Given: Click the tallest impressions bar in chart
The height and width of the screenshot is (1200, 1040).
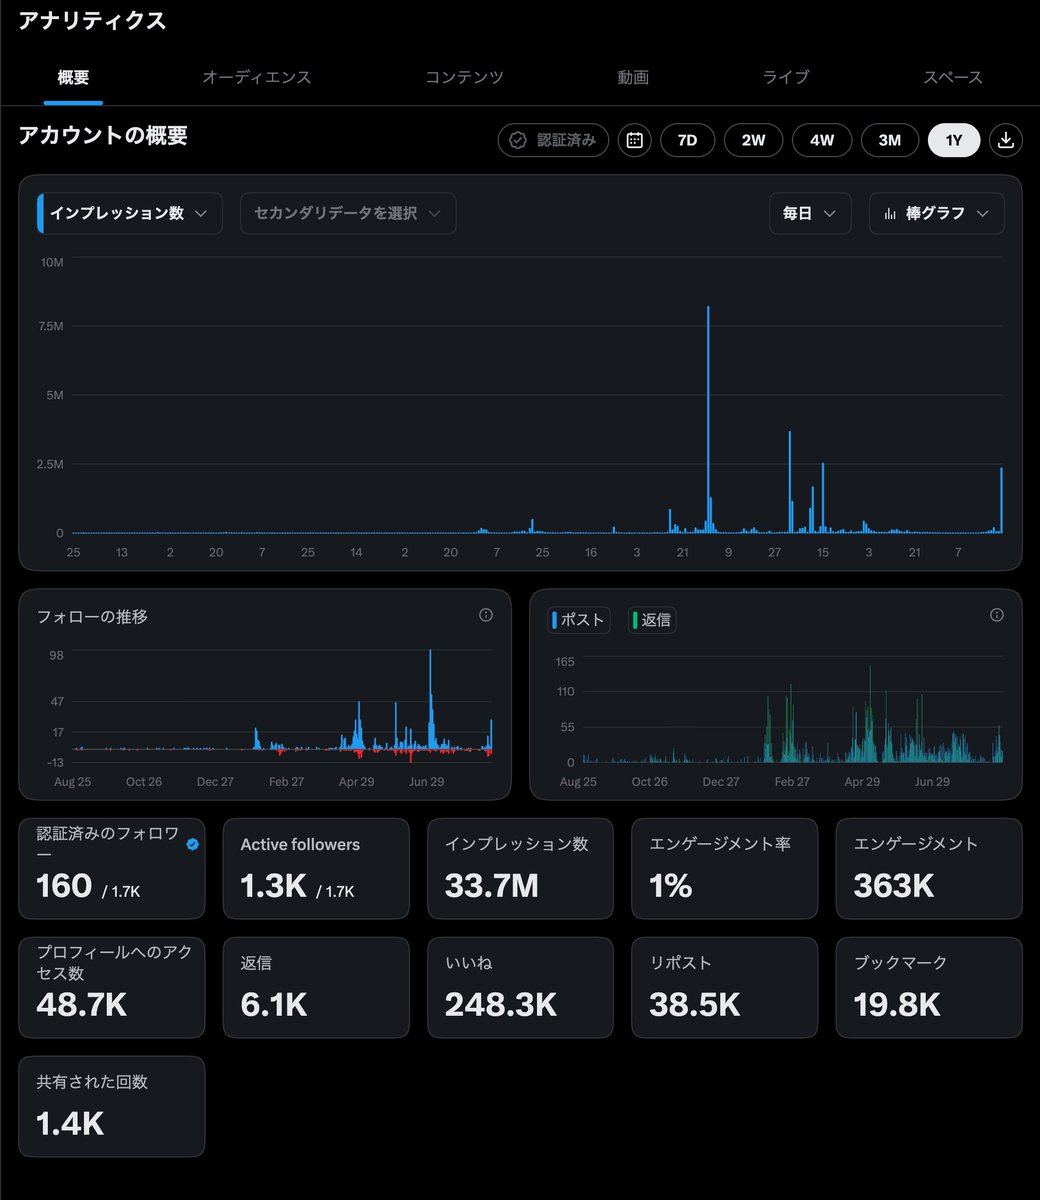Looking at the screenshot, I should coord(708,419).
